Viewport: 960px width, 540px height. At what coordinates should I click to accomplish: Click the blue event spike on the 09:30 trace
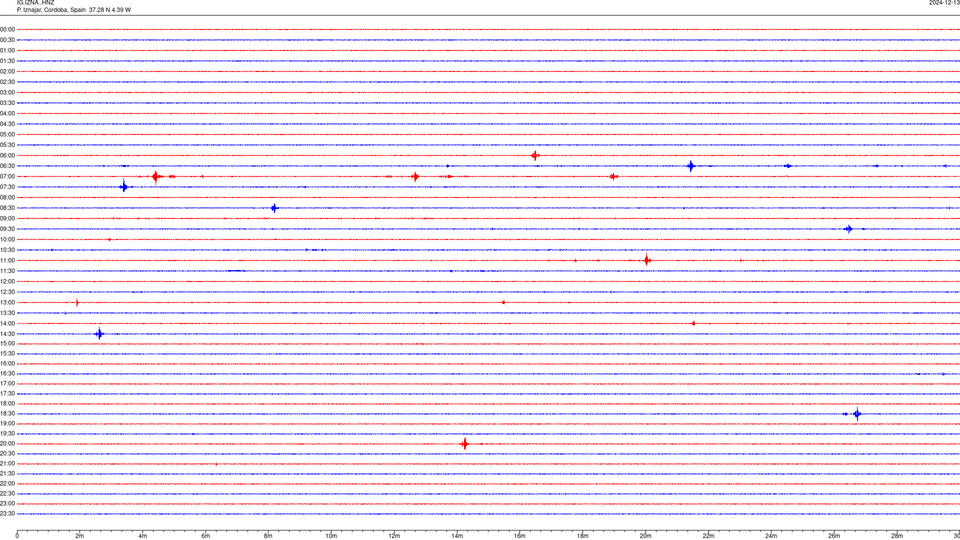tap(849, 229)
